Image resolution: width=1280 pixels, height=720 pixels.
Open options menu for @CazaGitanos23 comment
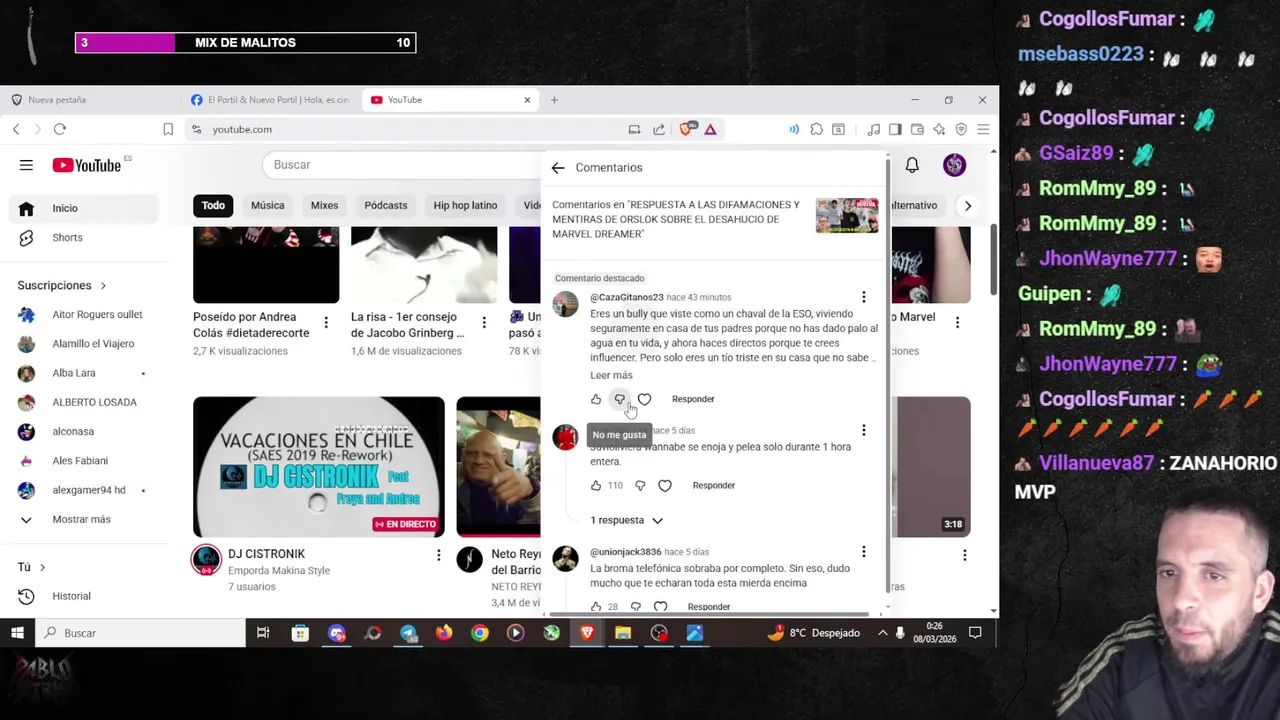point(864,297)
